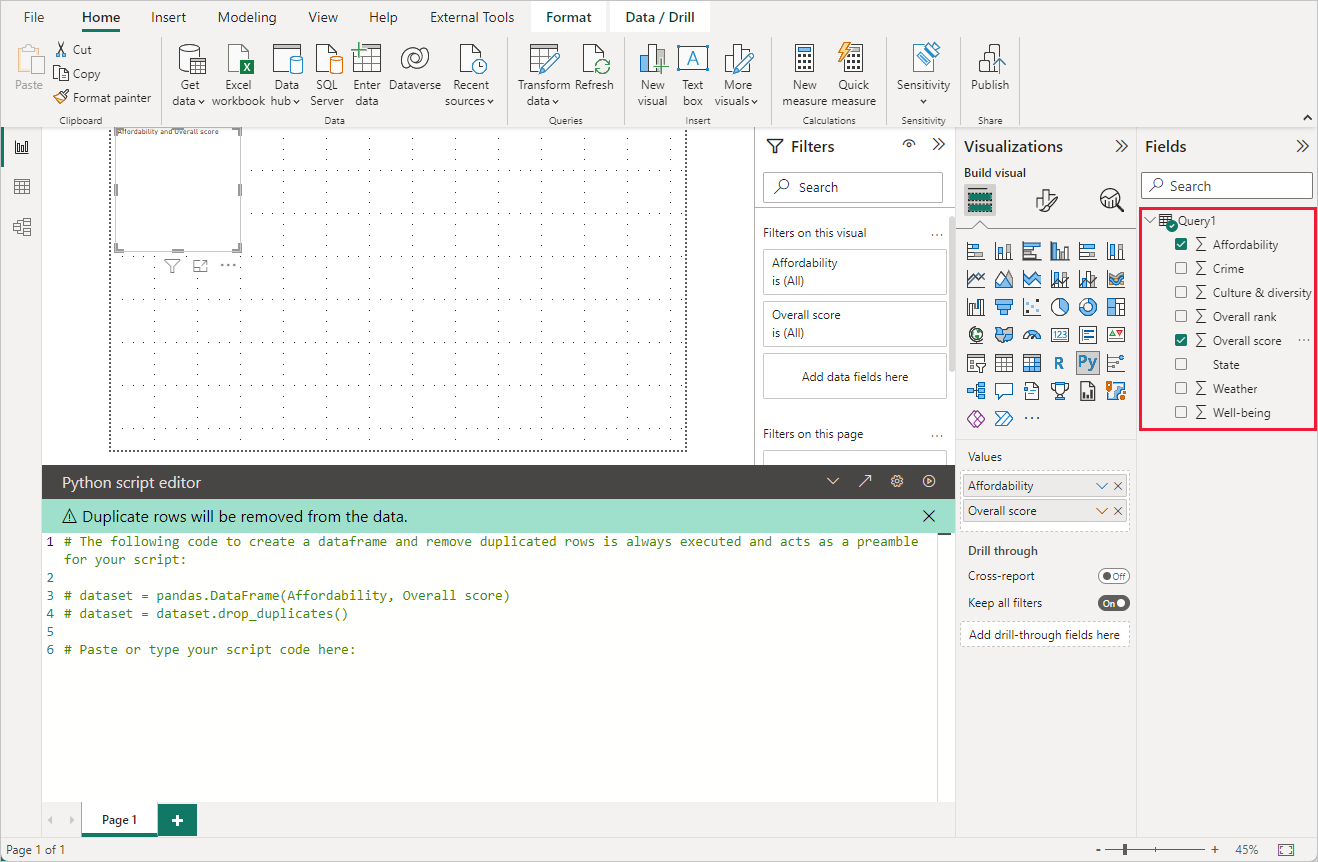Image resolution: width=1318 pixels, height=862 pixels.
Task: Select the R script visual icon
Action: [x=1060, y=362]
